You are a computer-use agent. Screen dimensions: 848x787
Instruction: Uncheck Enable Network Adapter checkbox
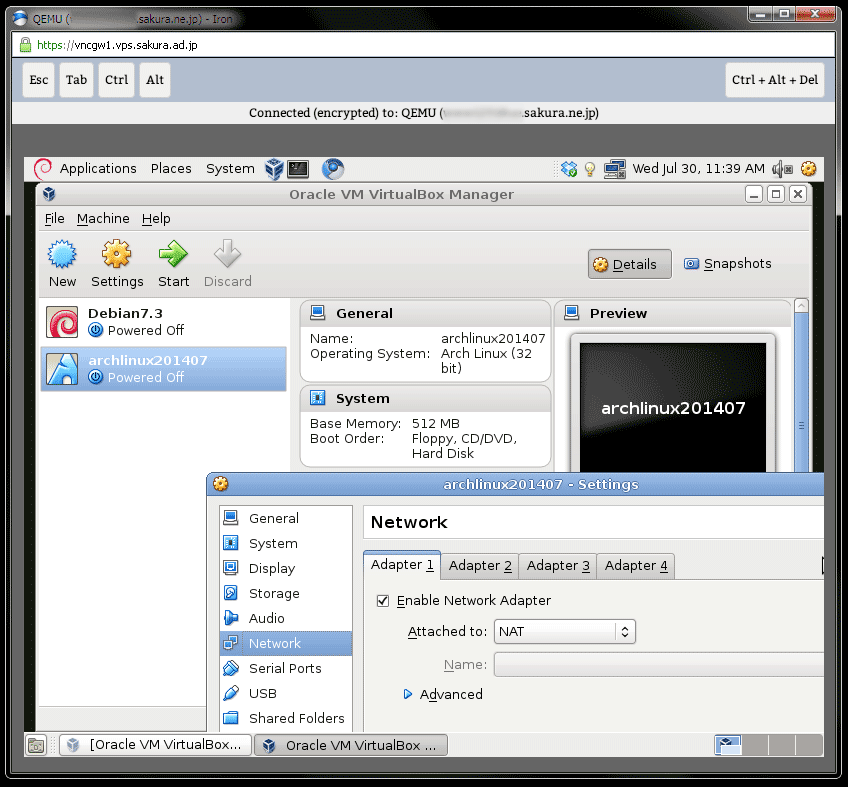[383, 600]
